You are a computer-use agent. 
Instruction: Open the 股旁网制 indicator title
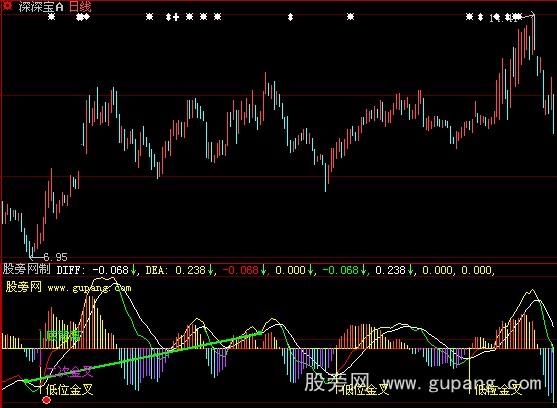pos(27,269)
